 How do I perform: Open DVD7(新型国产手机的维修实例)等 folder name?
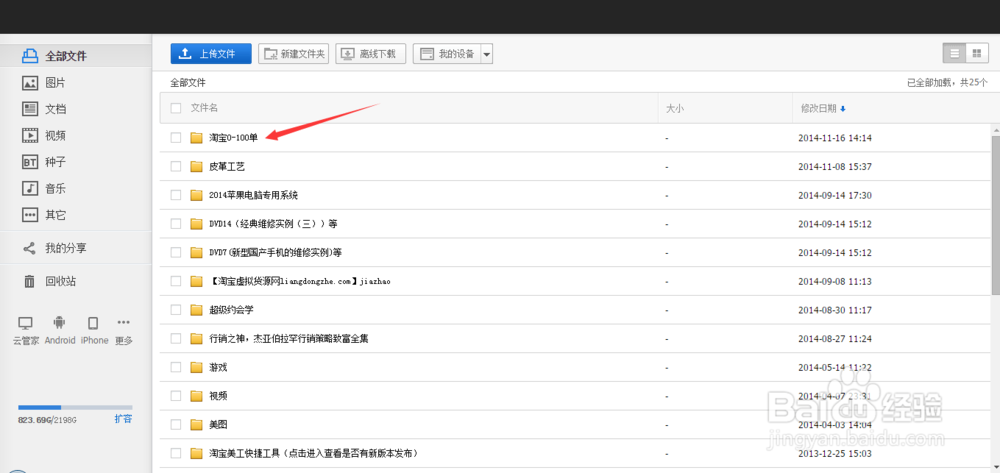coord(276,252)
